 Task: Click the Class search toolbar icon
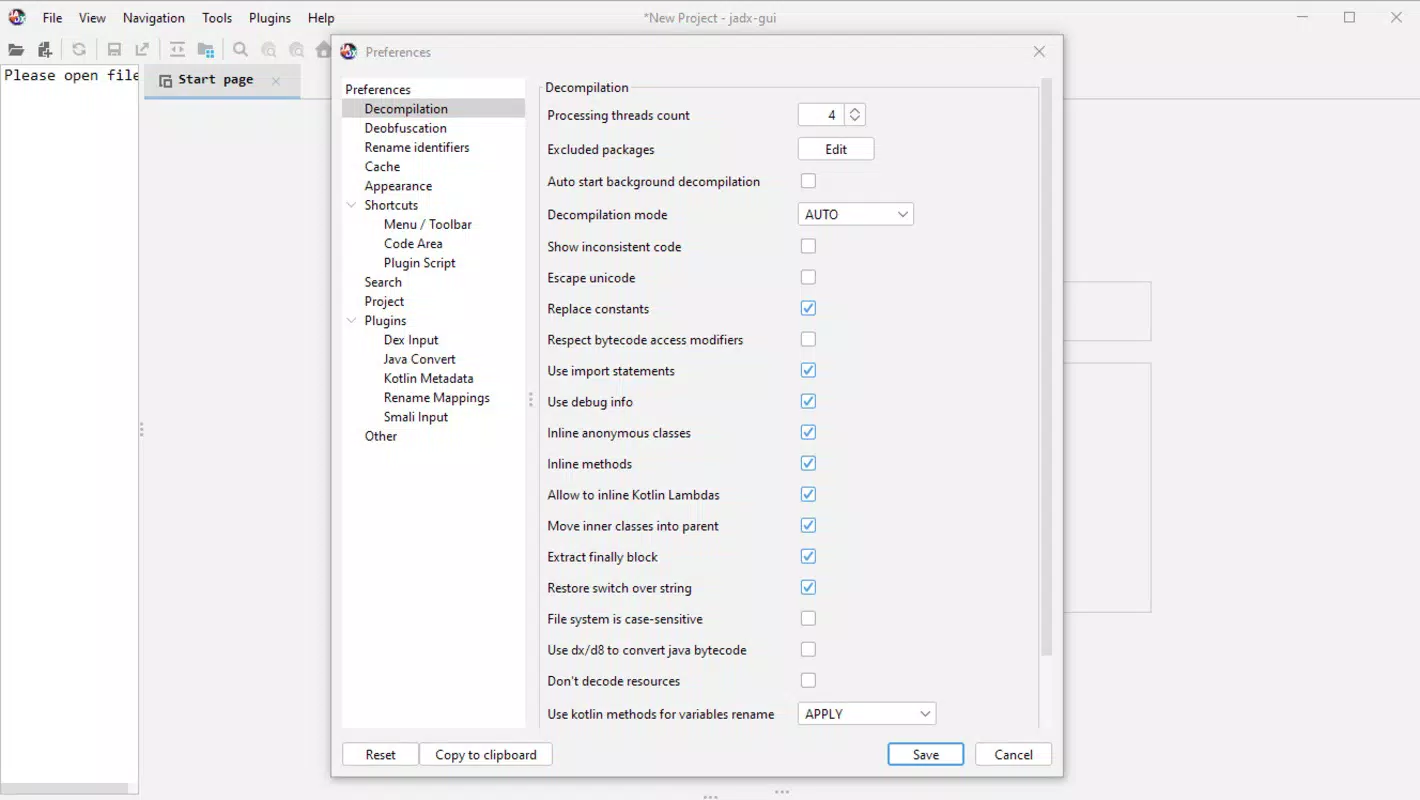pos(269,50)
